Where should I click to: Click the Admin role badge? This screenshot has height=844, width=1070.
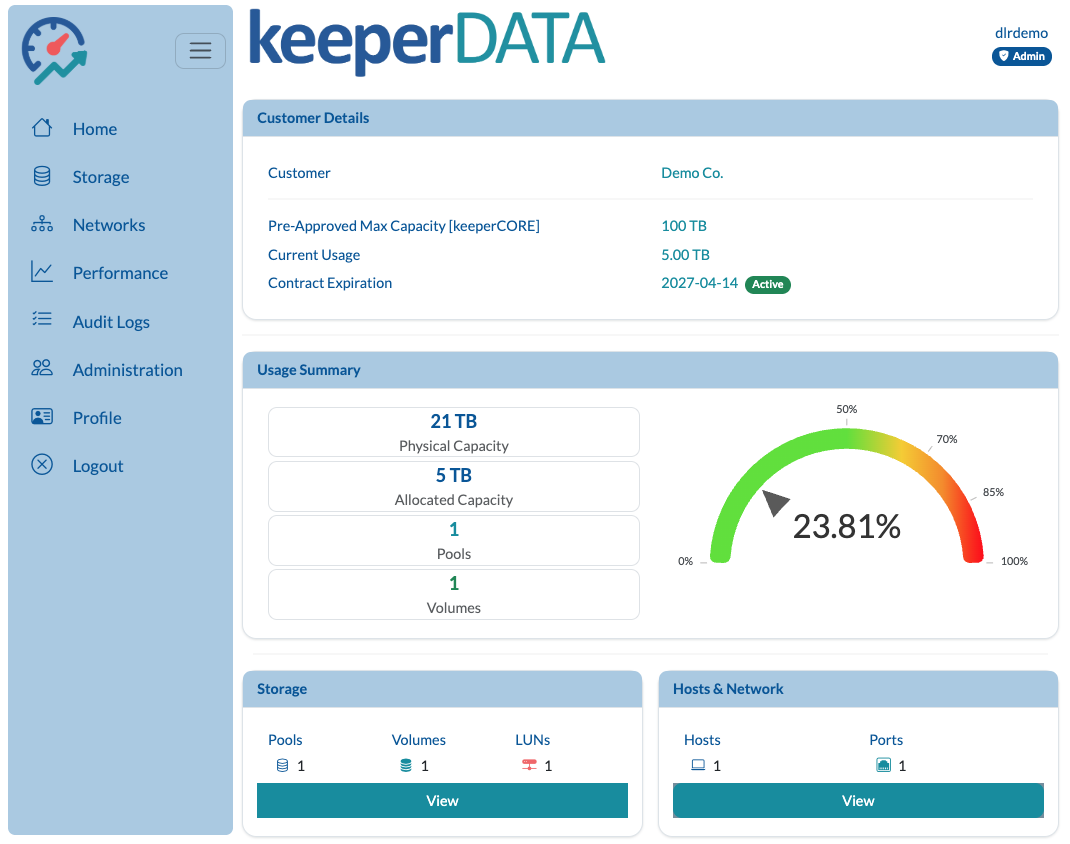1022,57
